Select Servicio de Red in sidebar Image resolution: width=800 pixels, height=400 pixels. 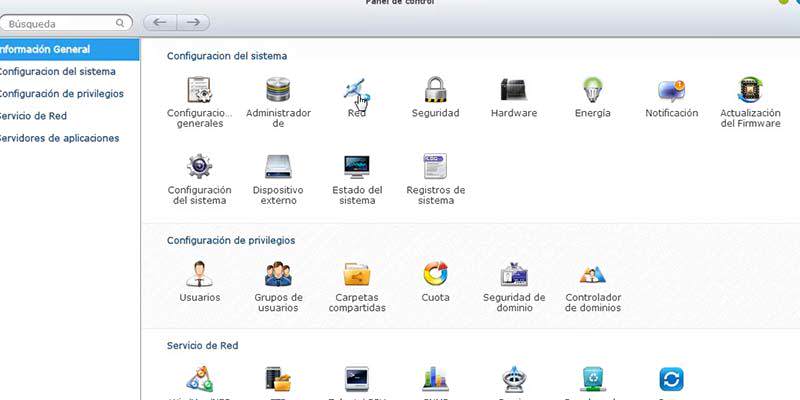point(69,116)
